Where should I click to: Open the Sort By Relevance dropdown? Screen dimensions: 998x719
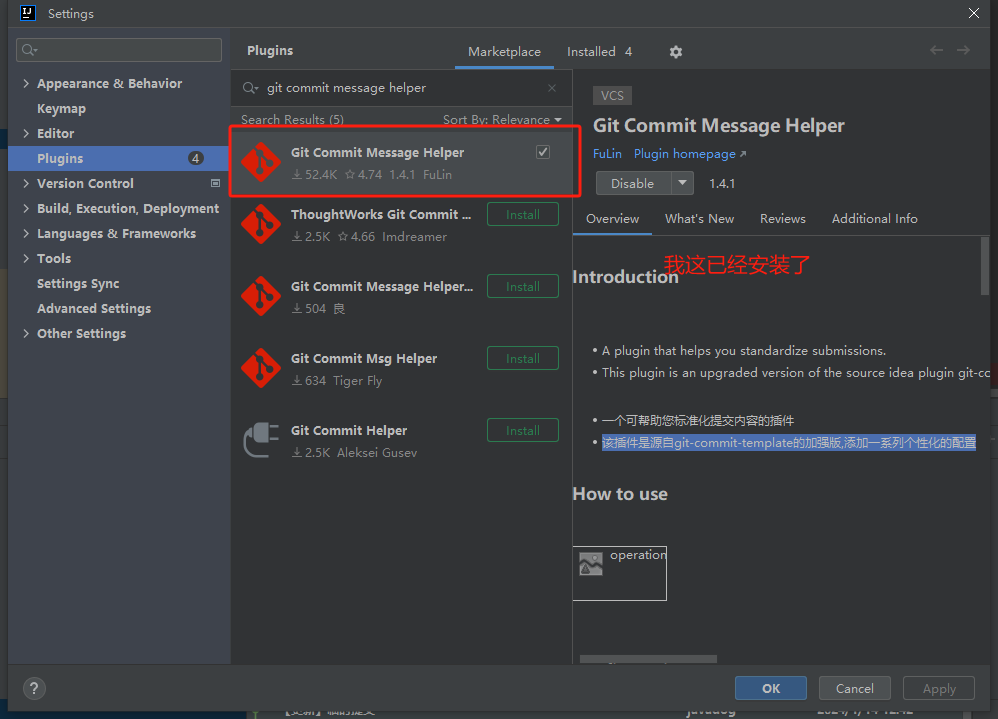tap(503, 119)
